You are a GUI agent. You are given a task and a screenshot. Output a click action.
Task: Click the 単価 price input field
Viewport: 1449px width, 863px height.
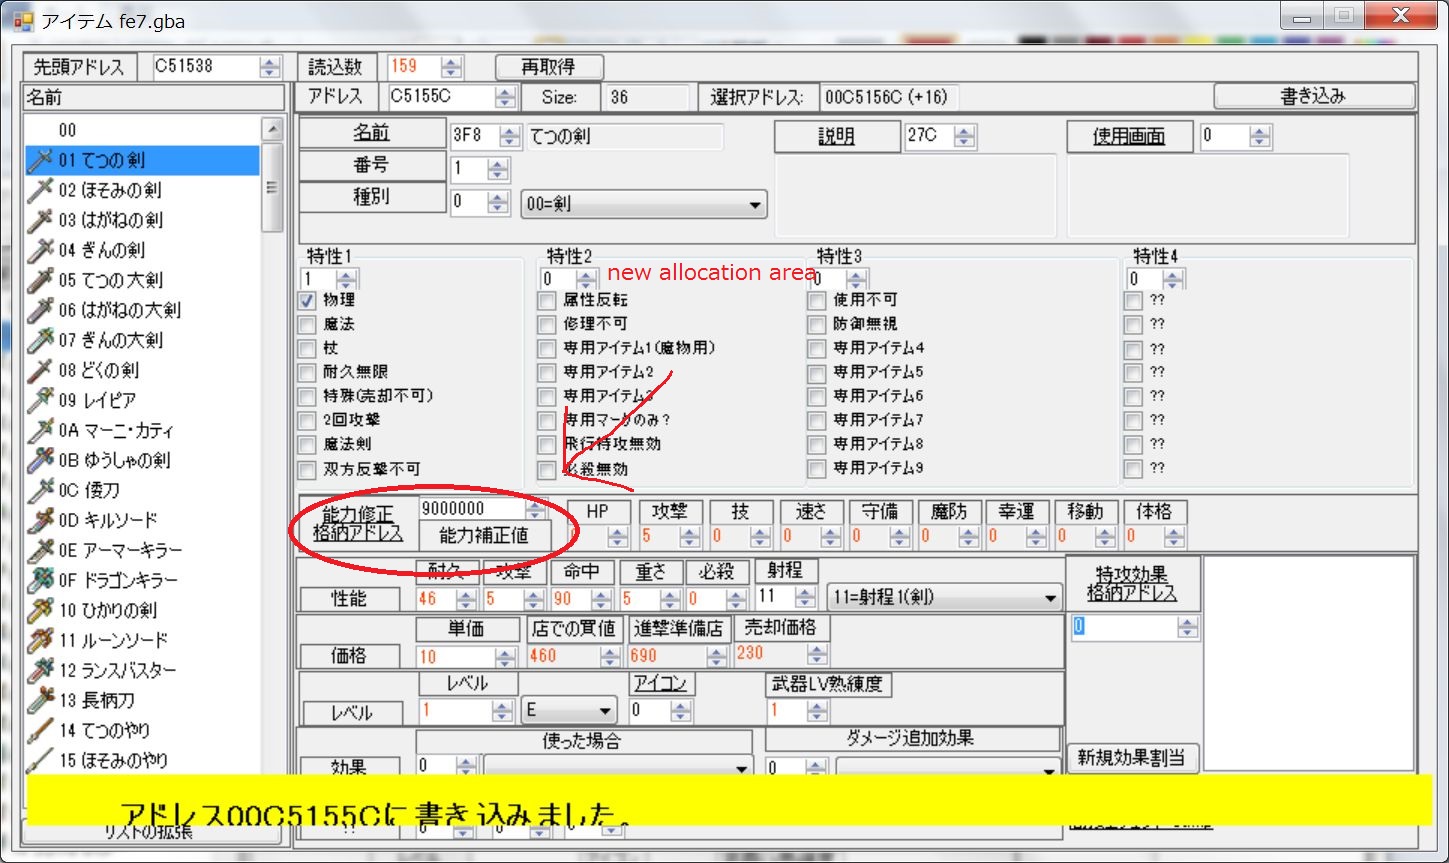tap(456, 656)
